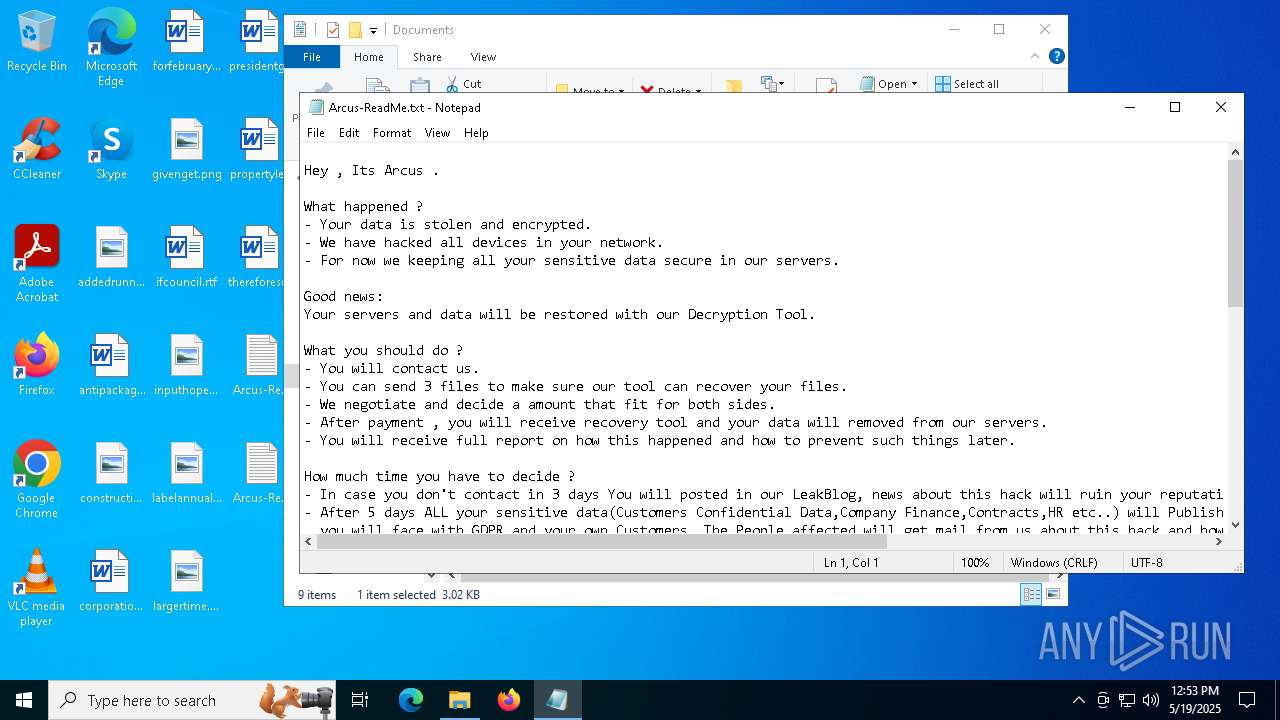The height and width of the screenshot is (720, 1280).
Task: Switch Explorer to details view icon
Action: (1031, 594)
